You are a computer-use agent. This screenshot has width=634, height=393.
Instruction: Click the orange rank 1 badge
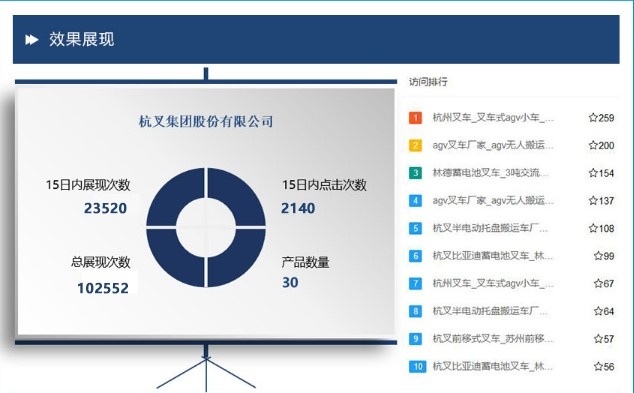tap(415, 118)
